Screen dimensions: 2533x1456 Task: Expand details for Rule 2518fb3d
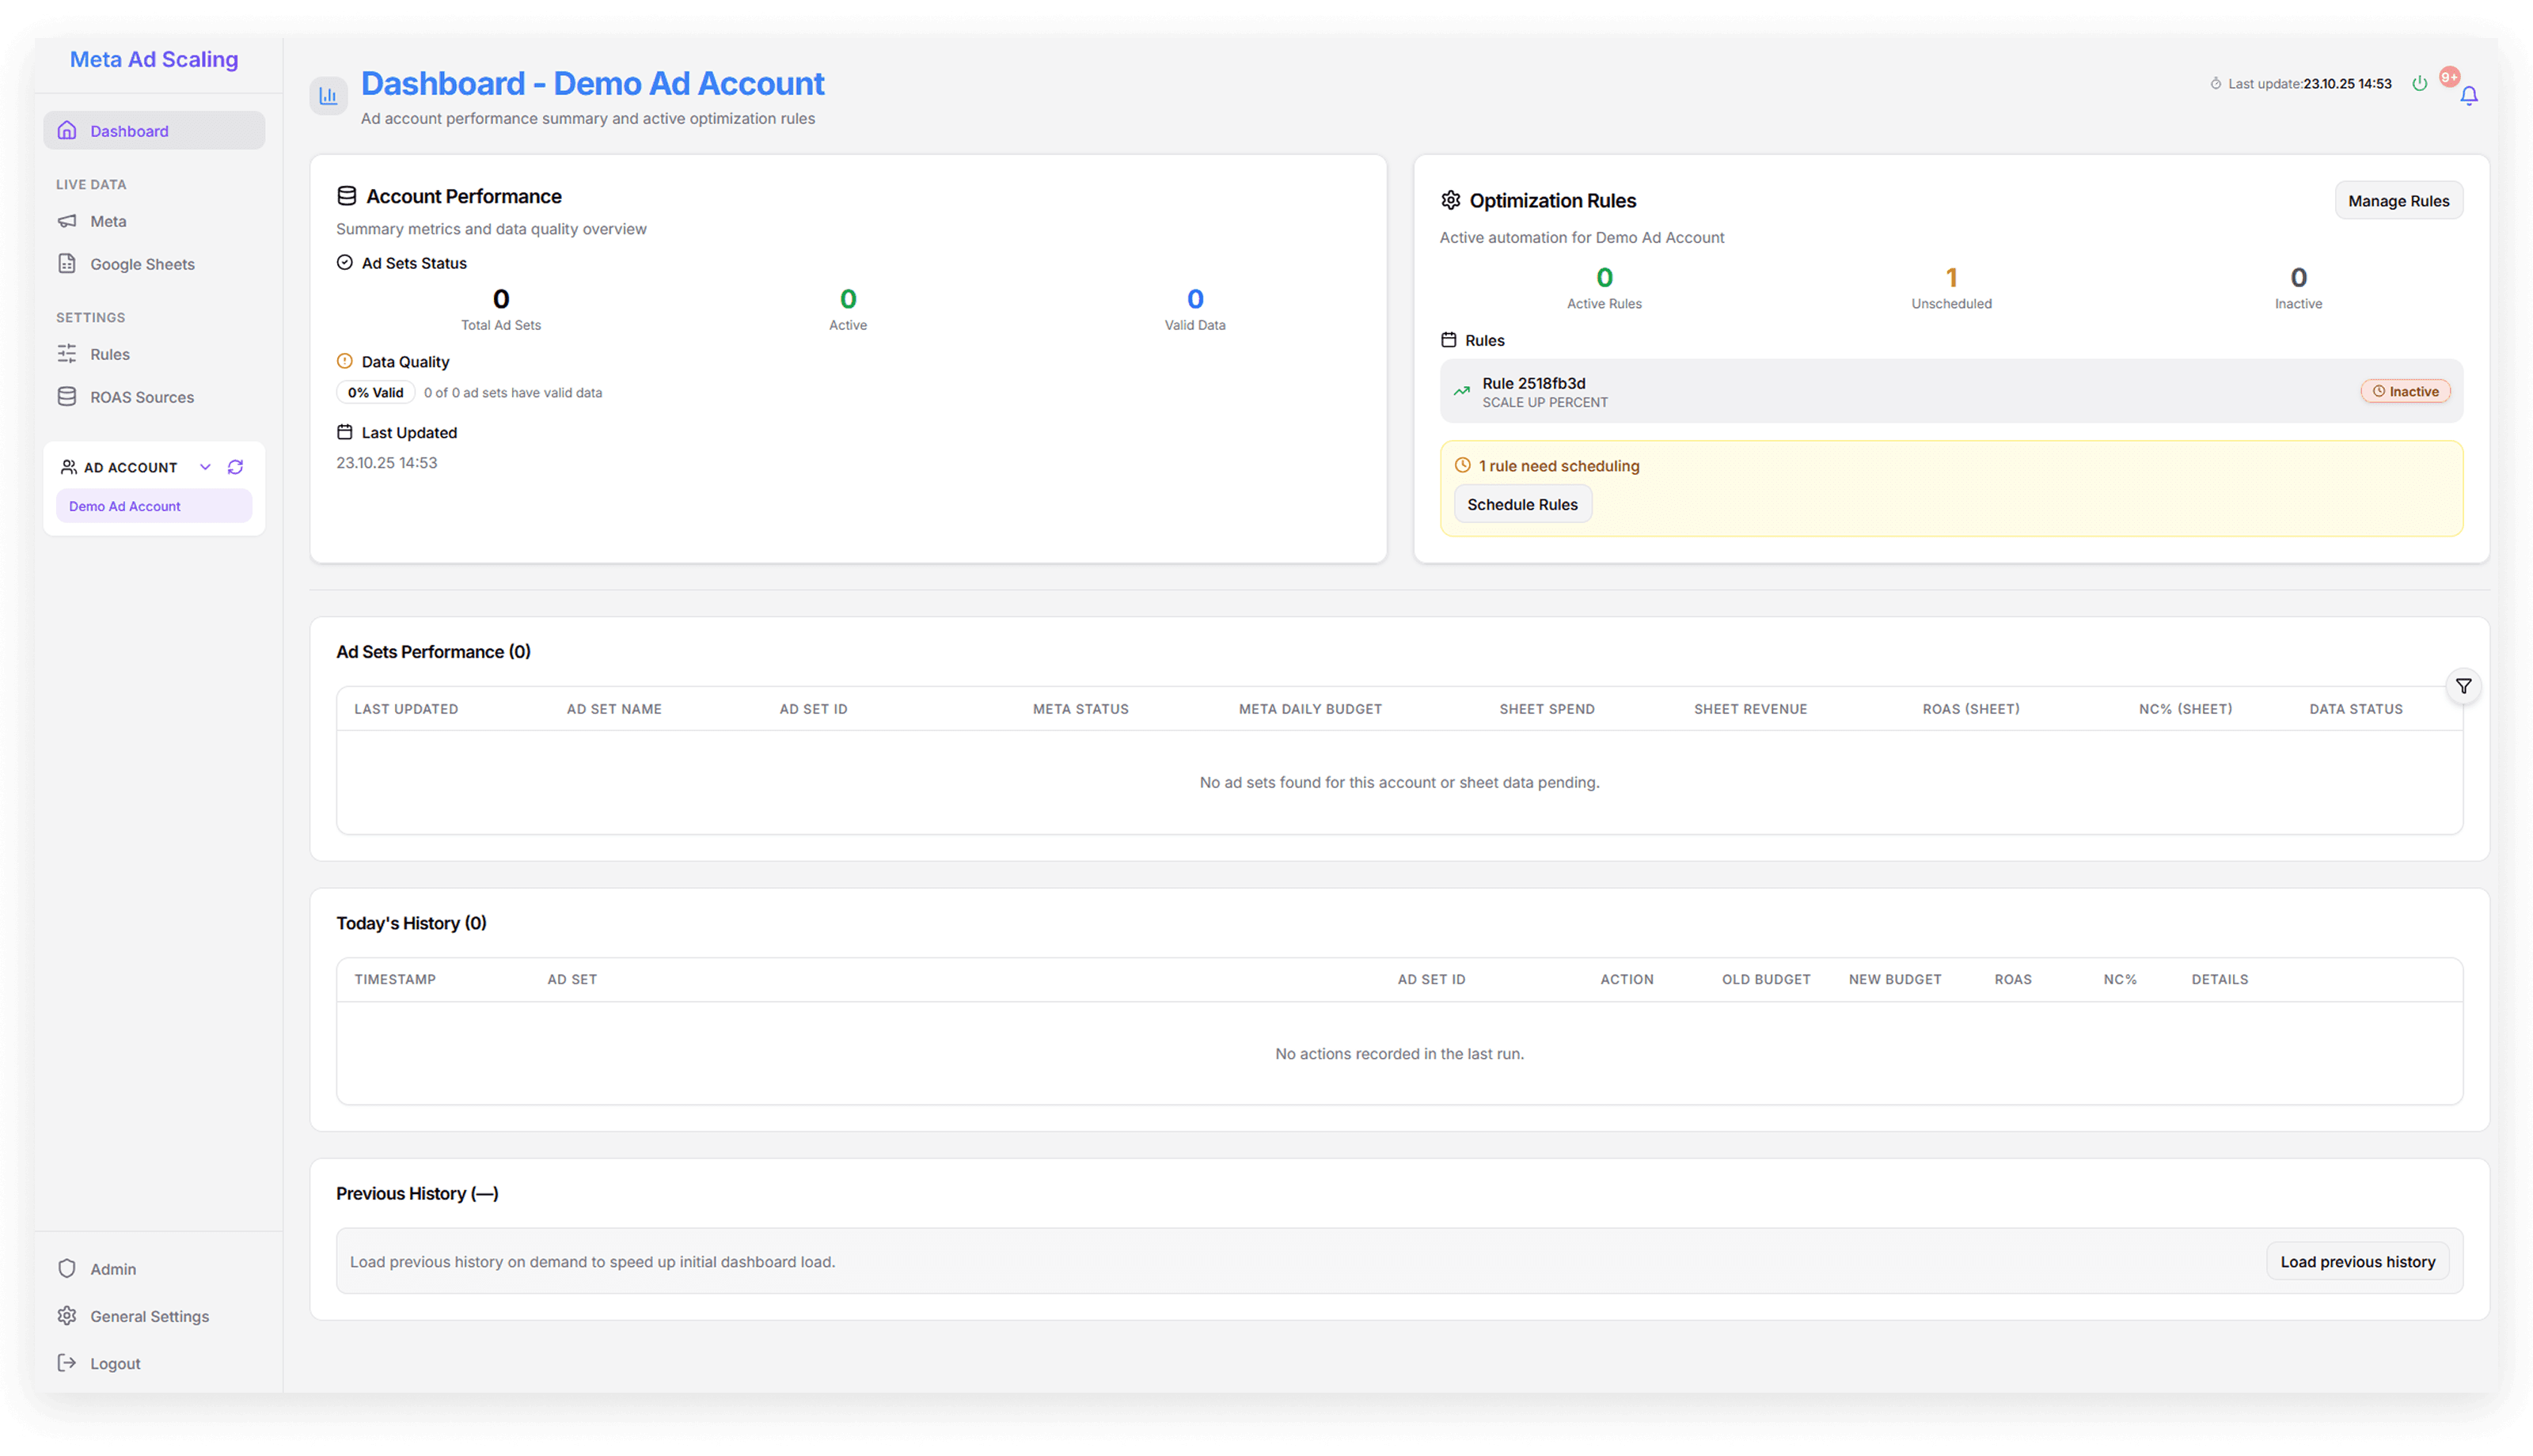pyautogui.click(x=1534, y=382)
